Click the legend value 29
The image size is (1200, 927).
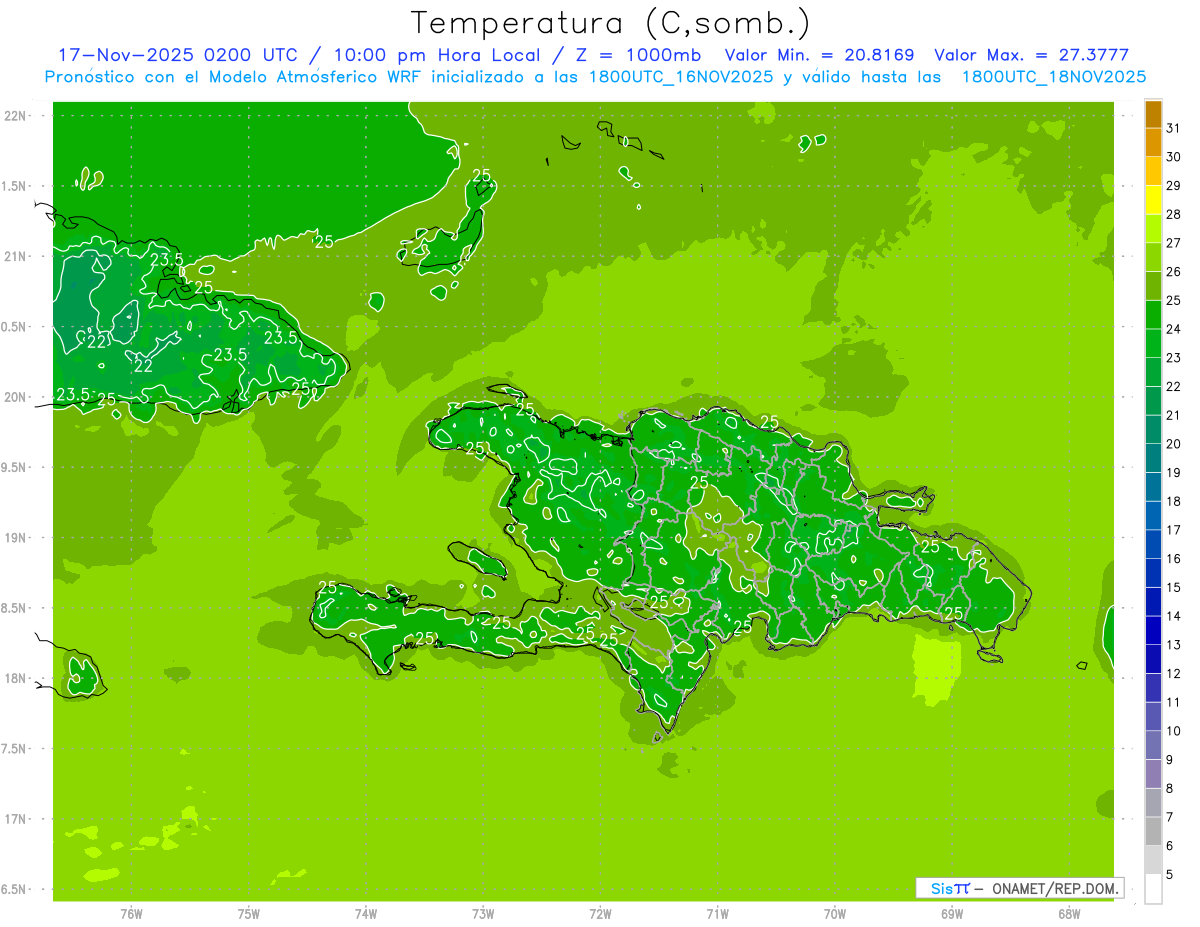coord(1174,186)
